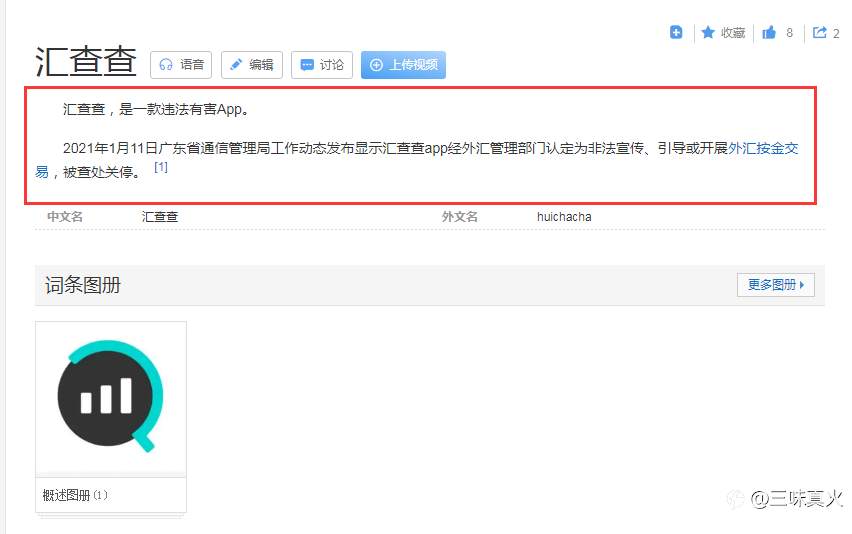Click the reference citation [1]
Image resolution: width=852 pixels, height=534 pixels.
(x=161, y=167)
